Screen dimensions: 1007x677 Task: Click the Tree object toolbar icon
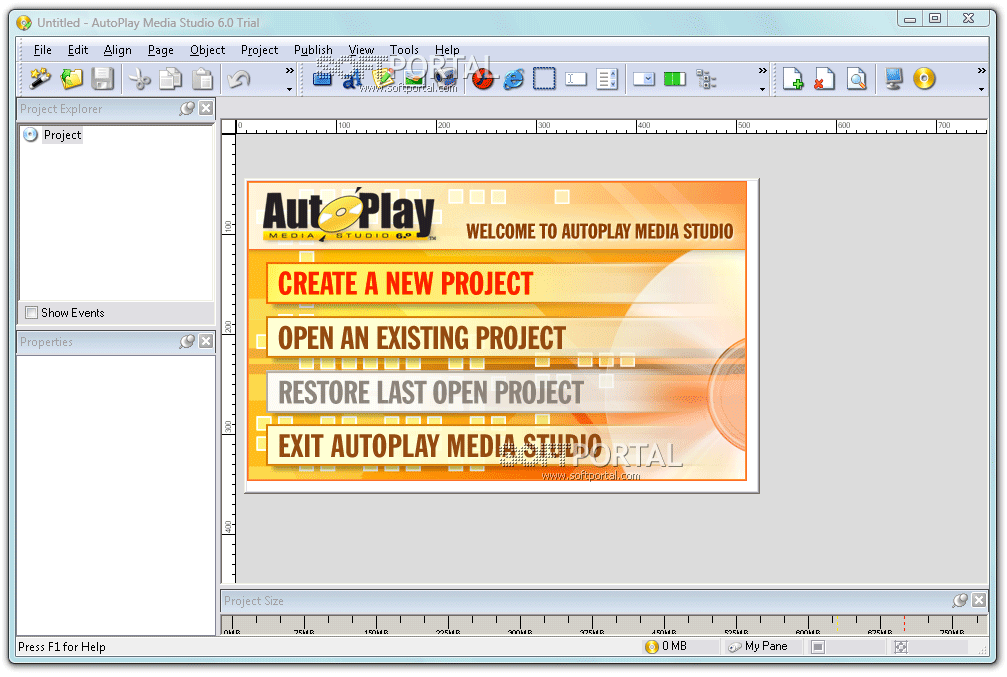tap(706, 79)
